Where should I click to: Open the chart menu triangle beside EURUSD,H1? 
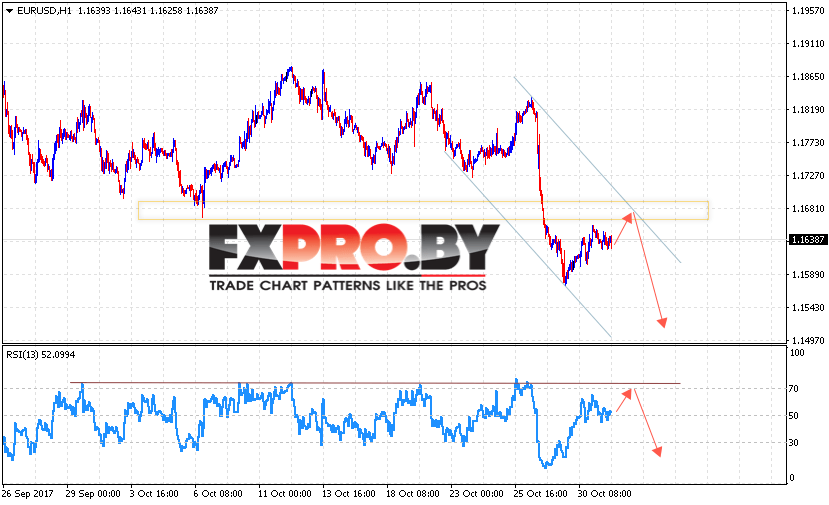[x=9, y=11]
